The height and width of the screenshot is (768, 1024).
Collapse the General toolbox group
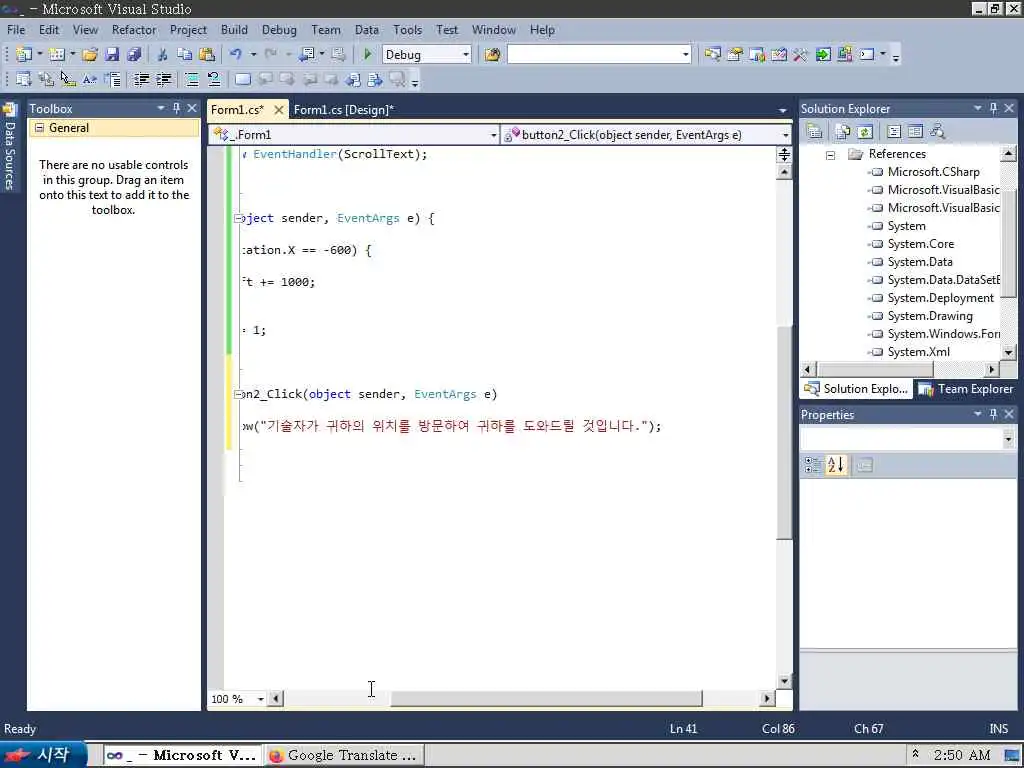[39, 128]
